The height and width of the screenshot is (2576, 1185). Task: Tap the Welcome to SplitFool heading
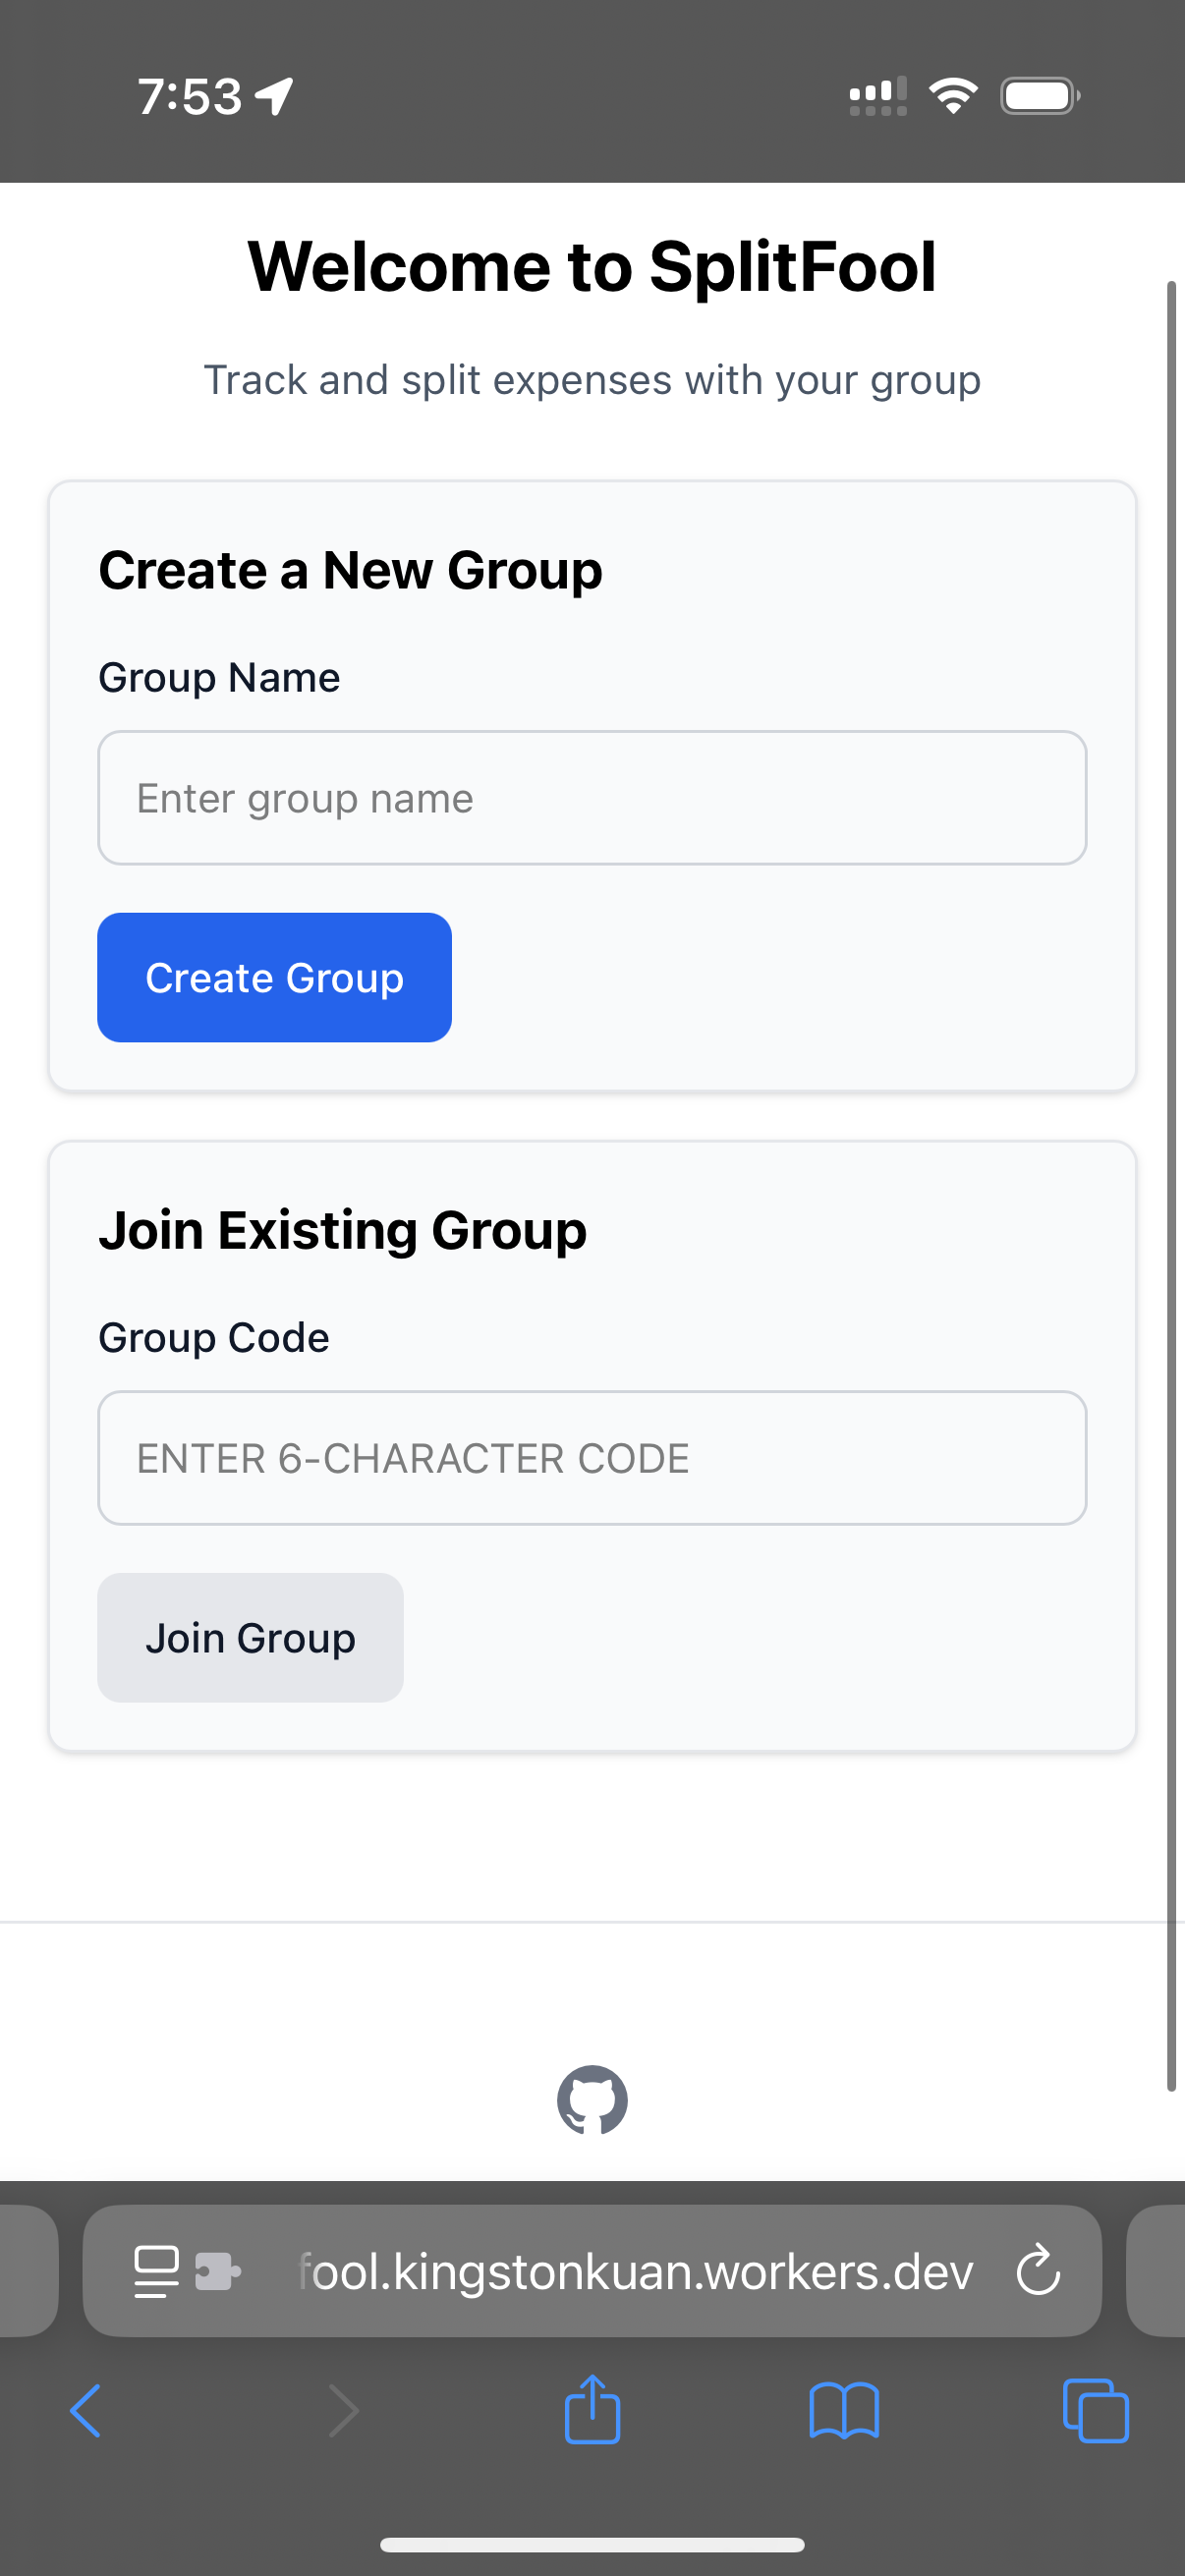point(592,267)
